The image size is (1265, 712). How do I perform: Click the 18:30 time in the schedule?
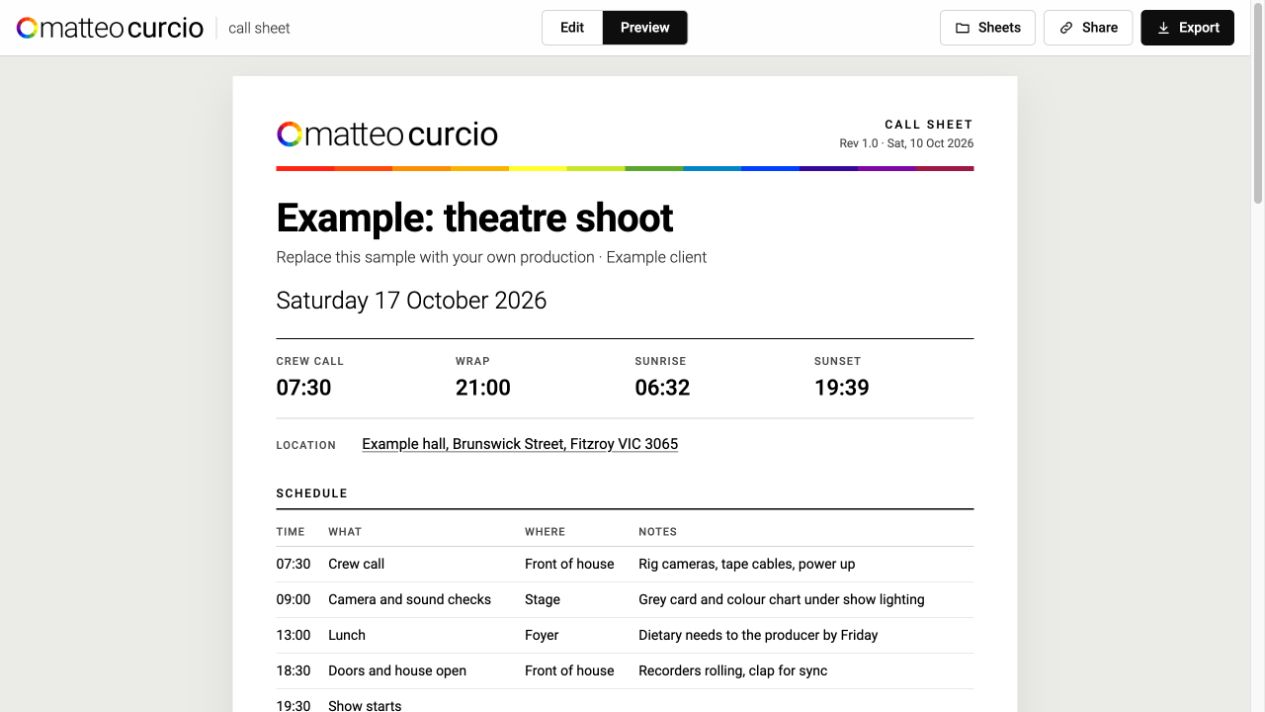[x=293, y=671]
